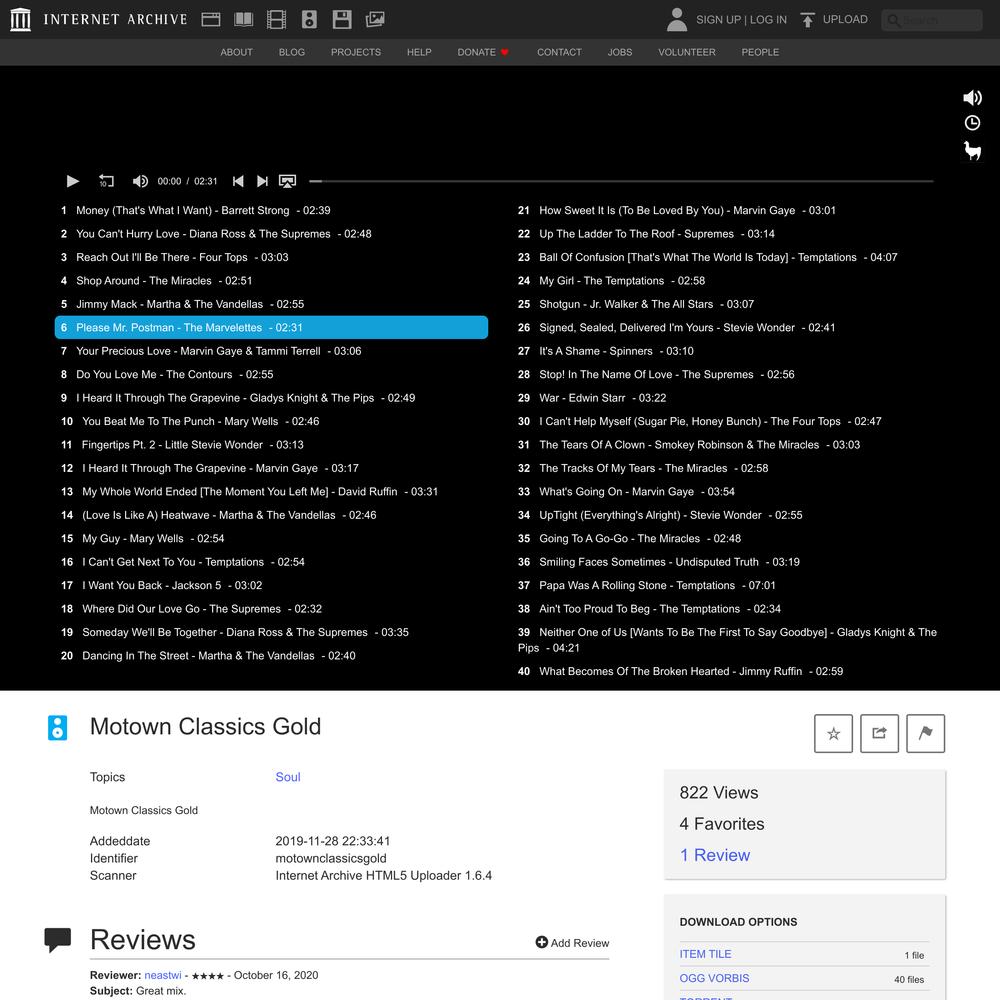
Task: Open the ABOUT menu item
Action: [237, 52]
